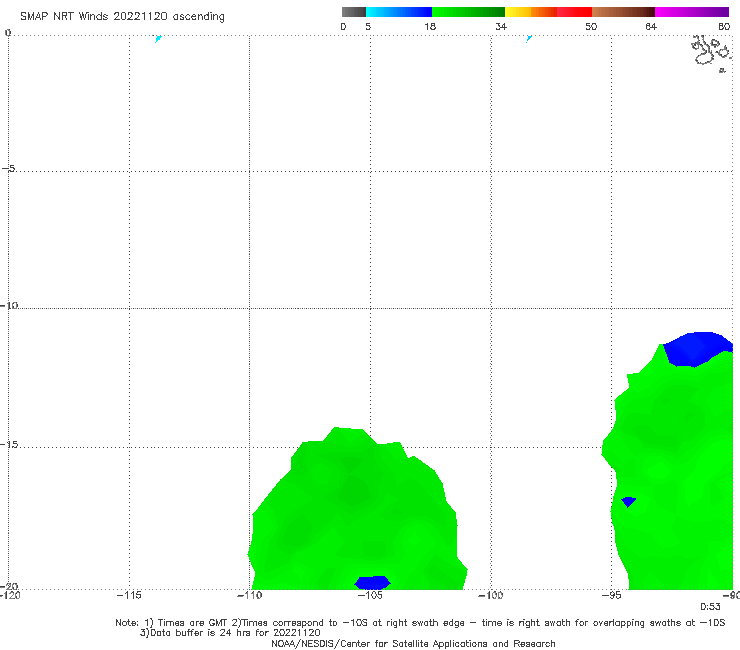
Task: Click the cyan mark near -114 at the top edge
Action: click(158, 39)
